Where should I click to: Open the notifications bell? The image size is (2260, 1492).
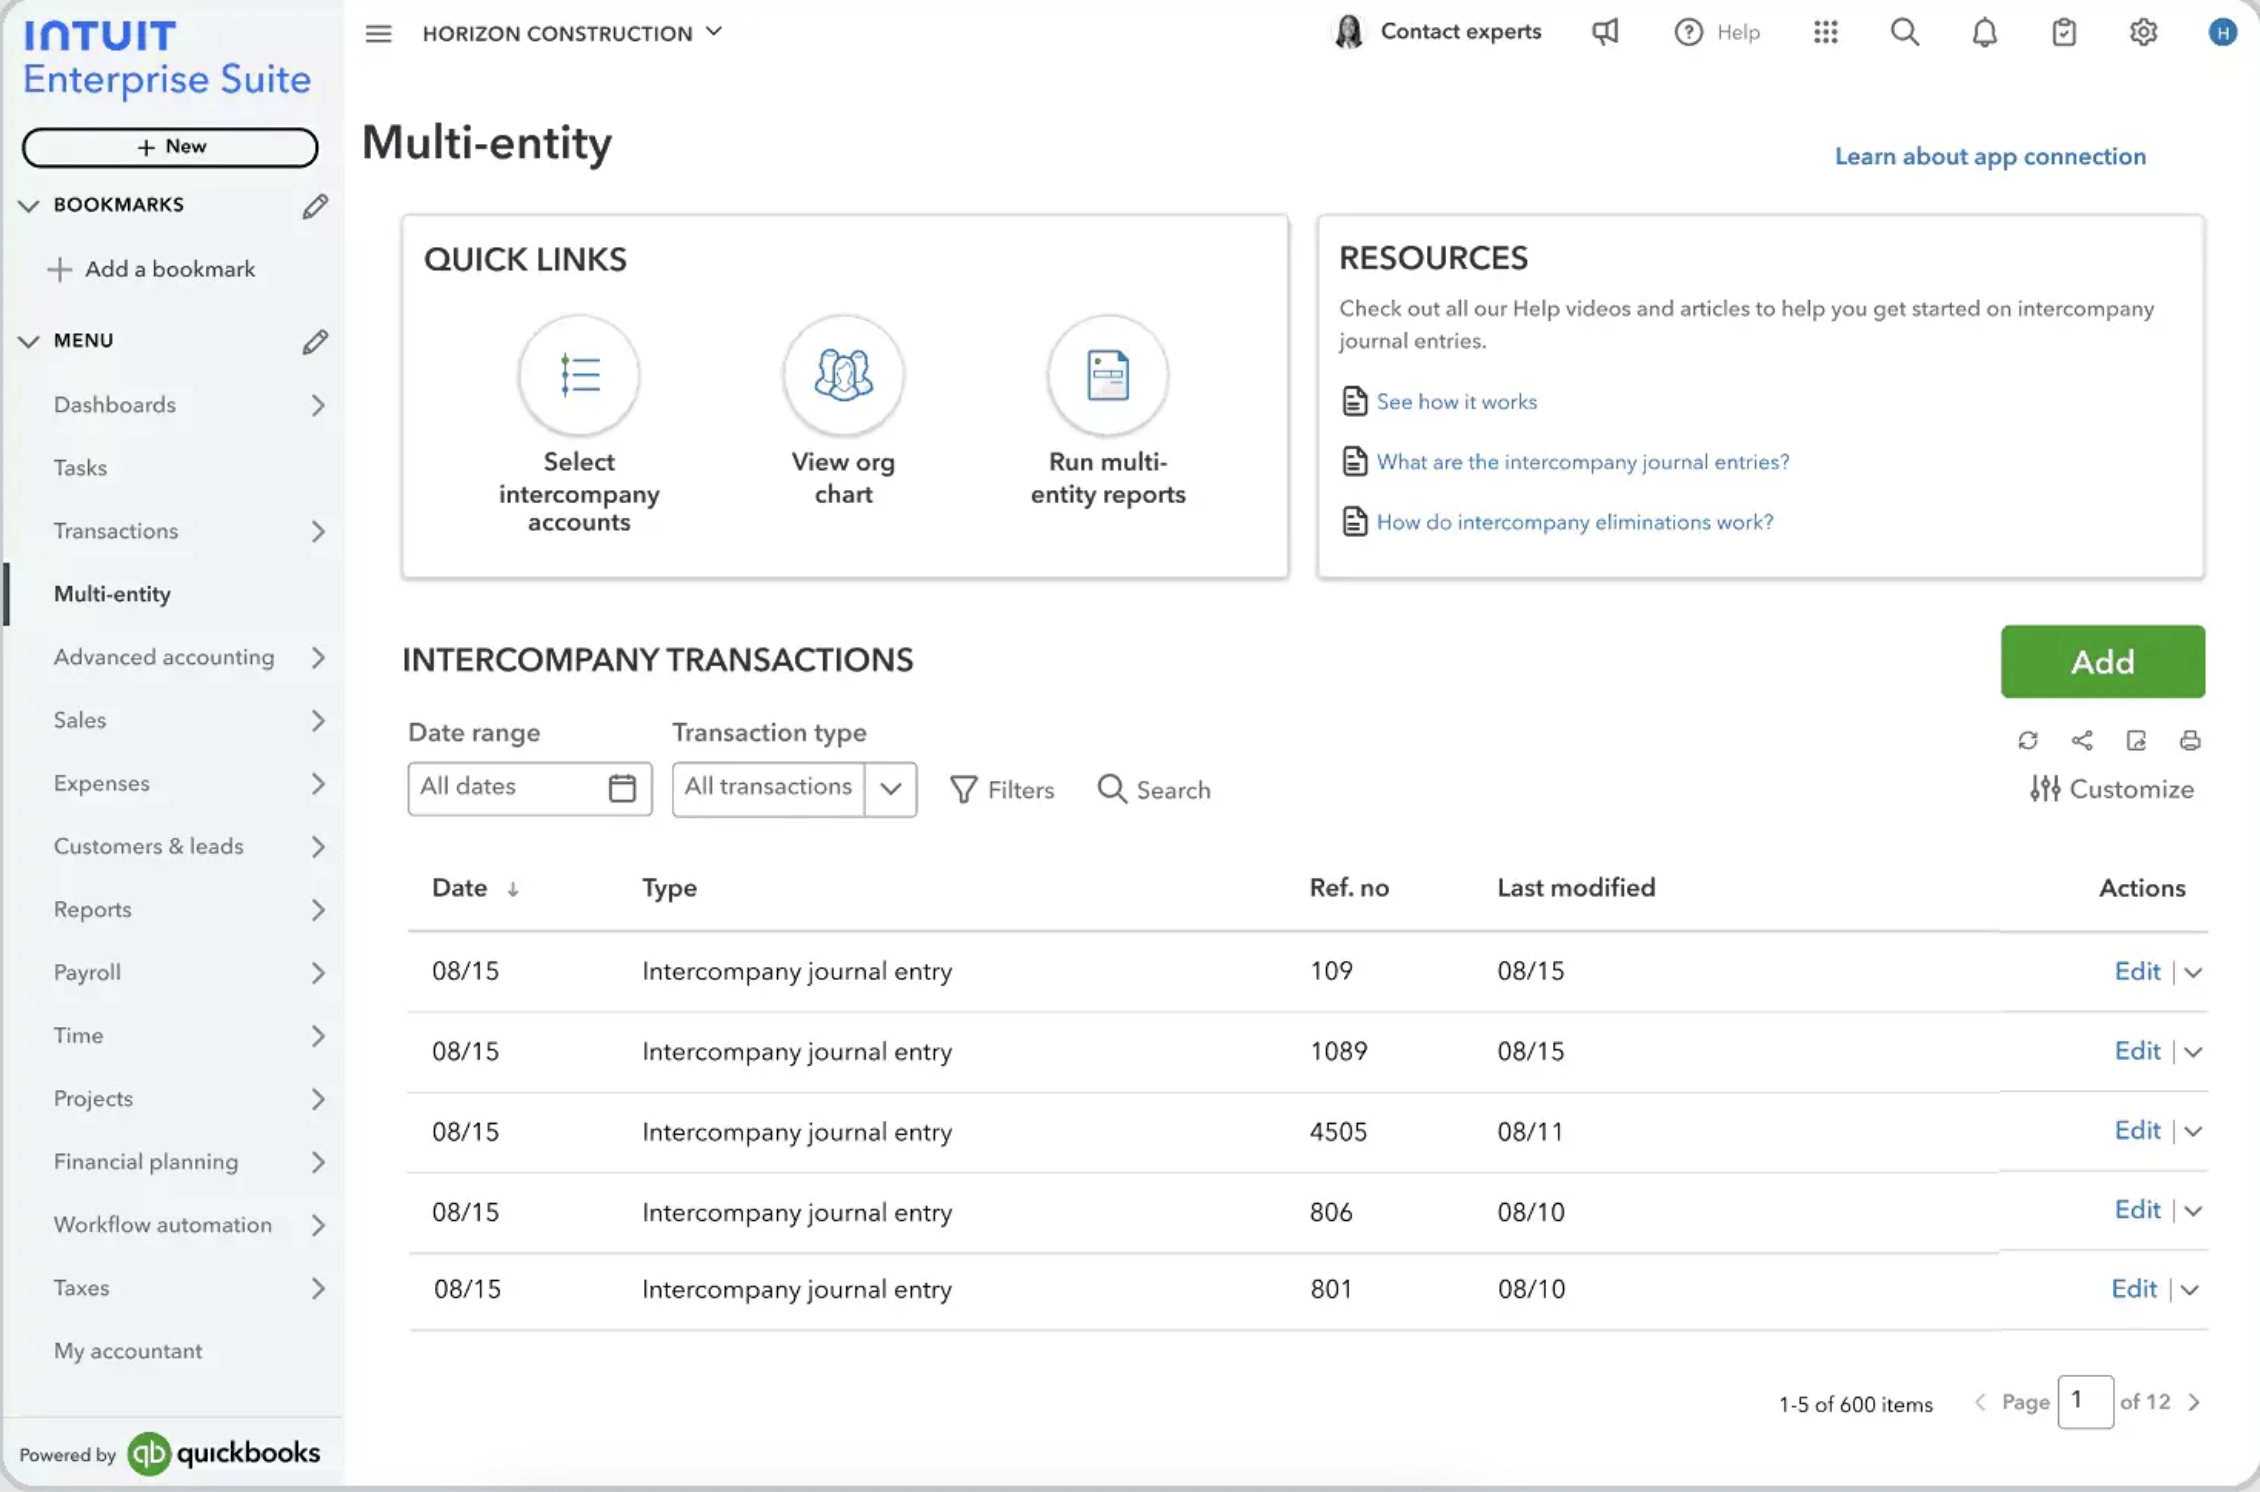1985,32
